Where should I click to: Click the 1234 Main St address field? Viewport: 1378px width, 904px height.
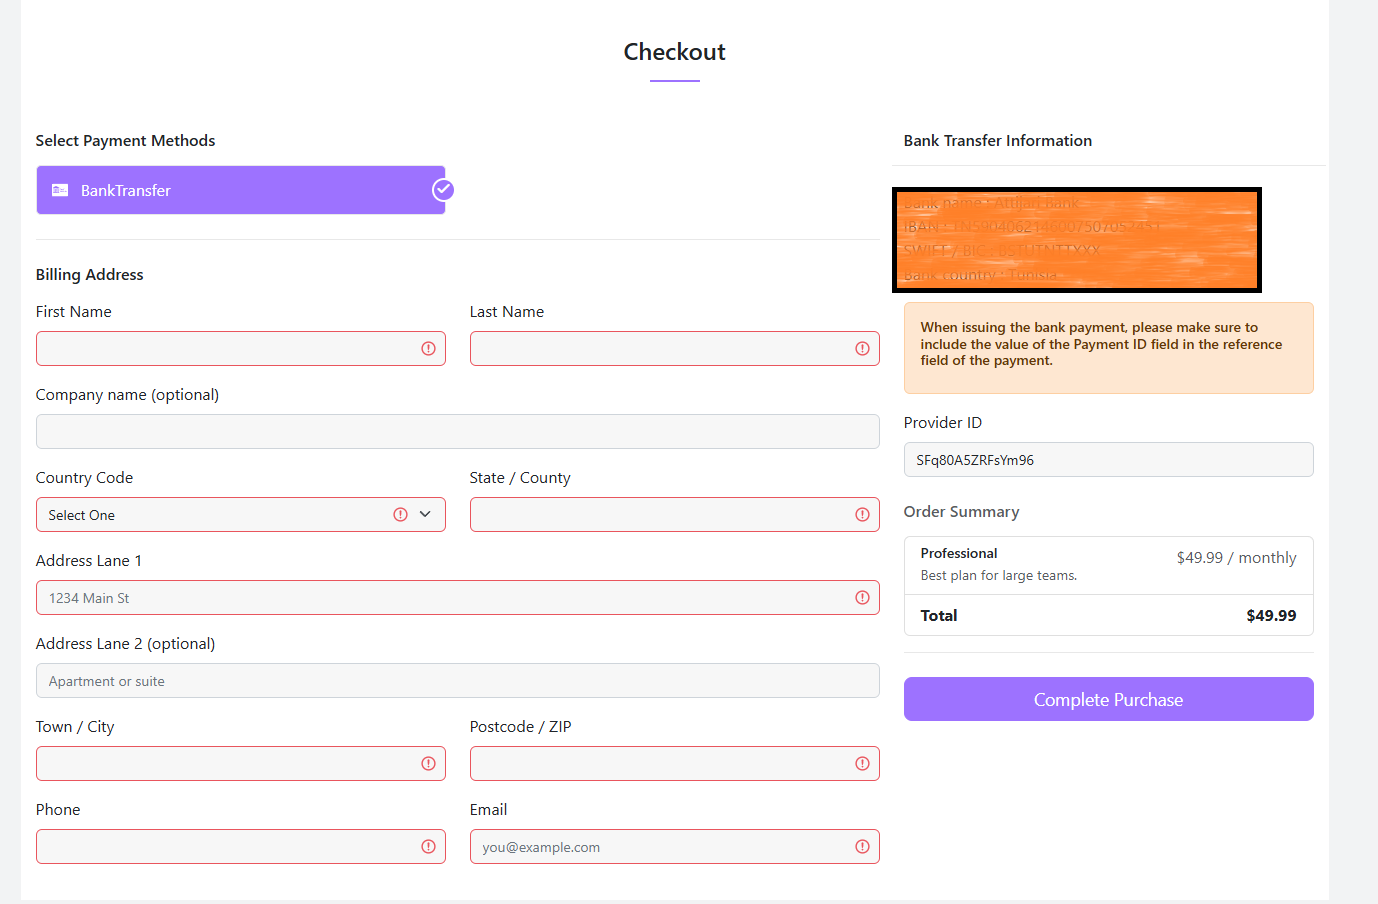[440, 598]
